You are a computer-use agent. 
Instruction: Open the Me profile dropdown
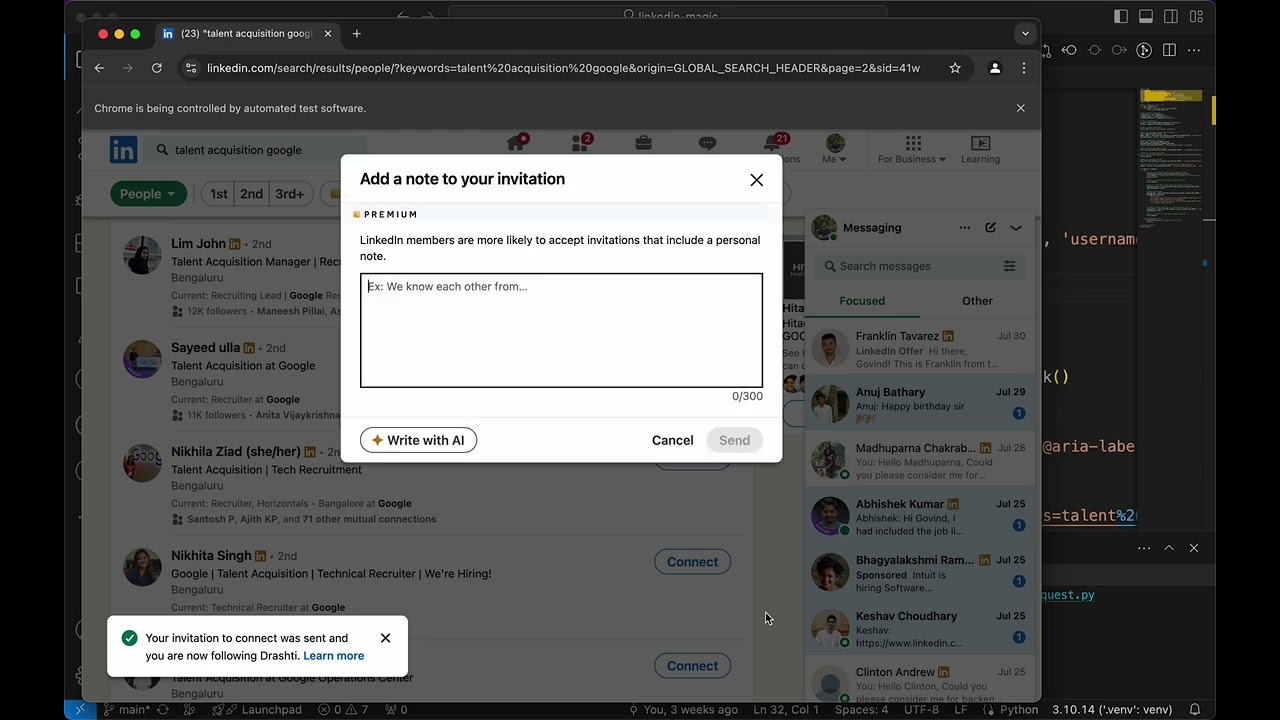(x=835, y=149)
